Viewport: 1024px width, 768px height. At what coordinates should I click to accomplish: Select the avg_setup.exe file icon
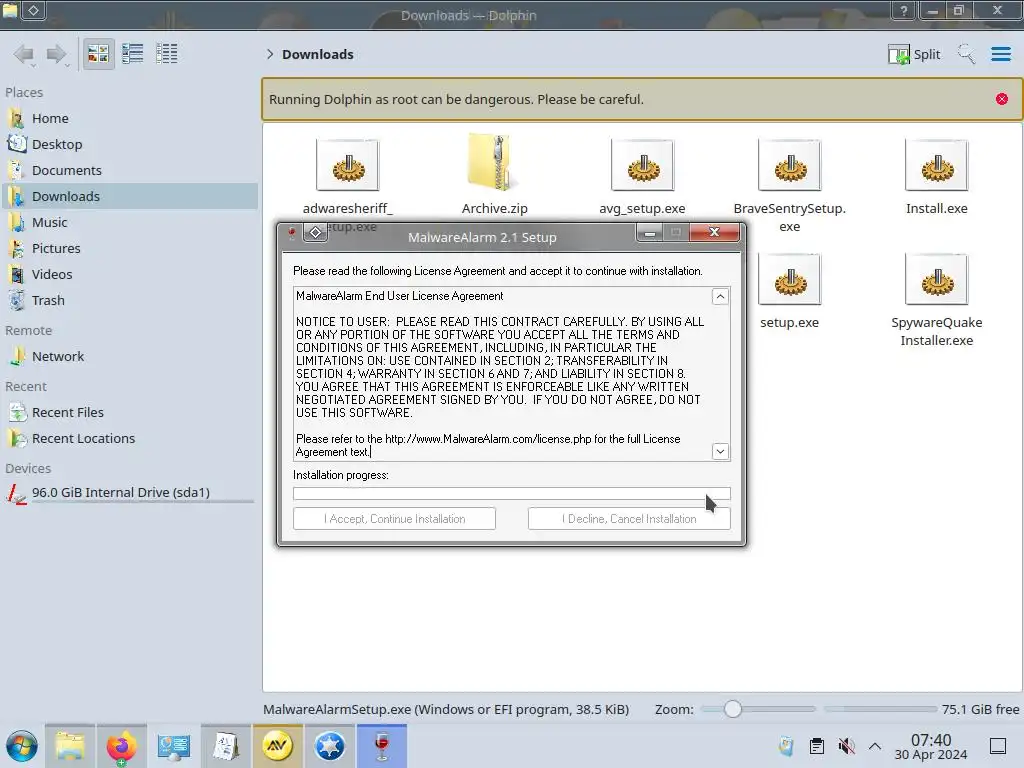pos(643,165)
